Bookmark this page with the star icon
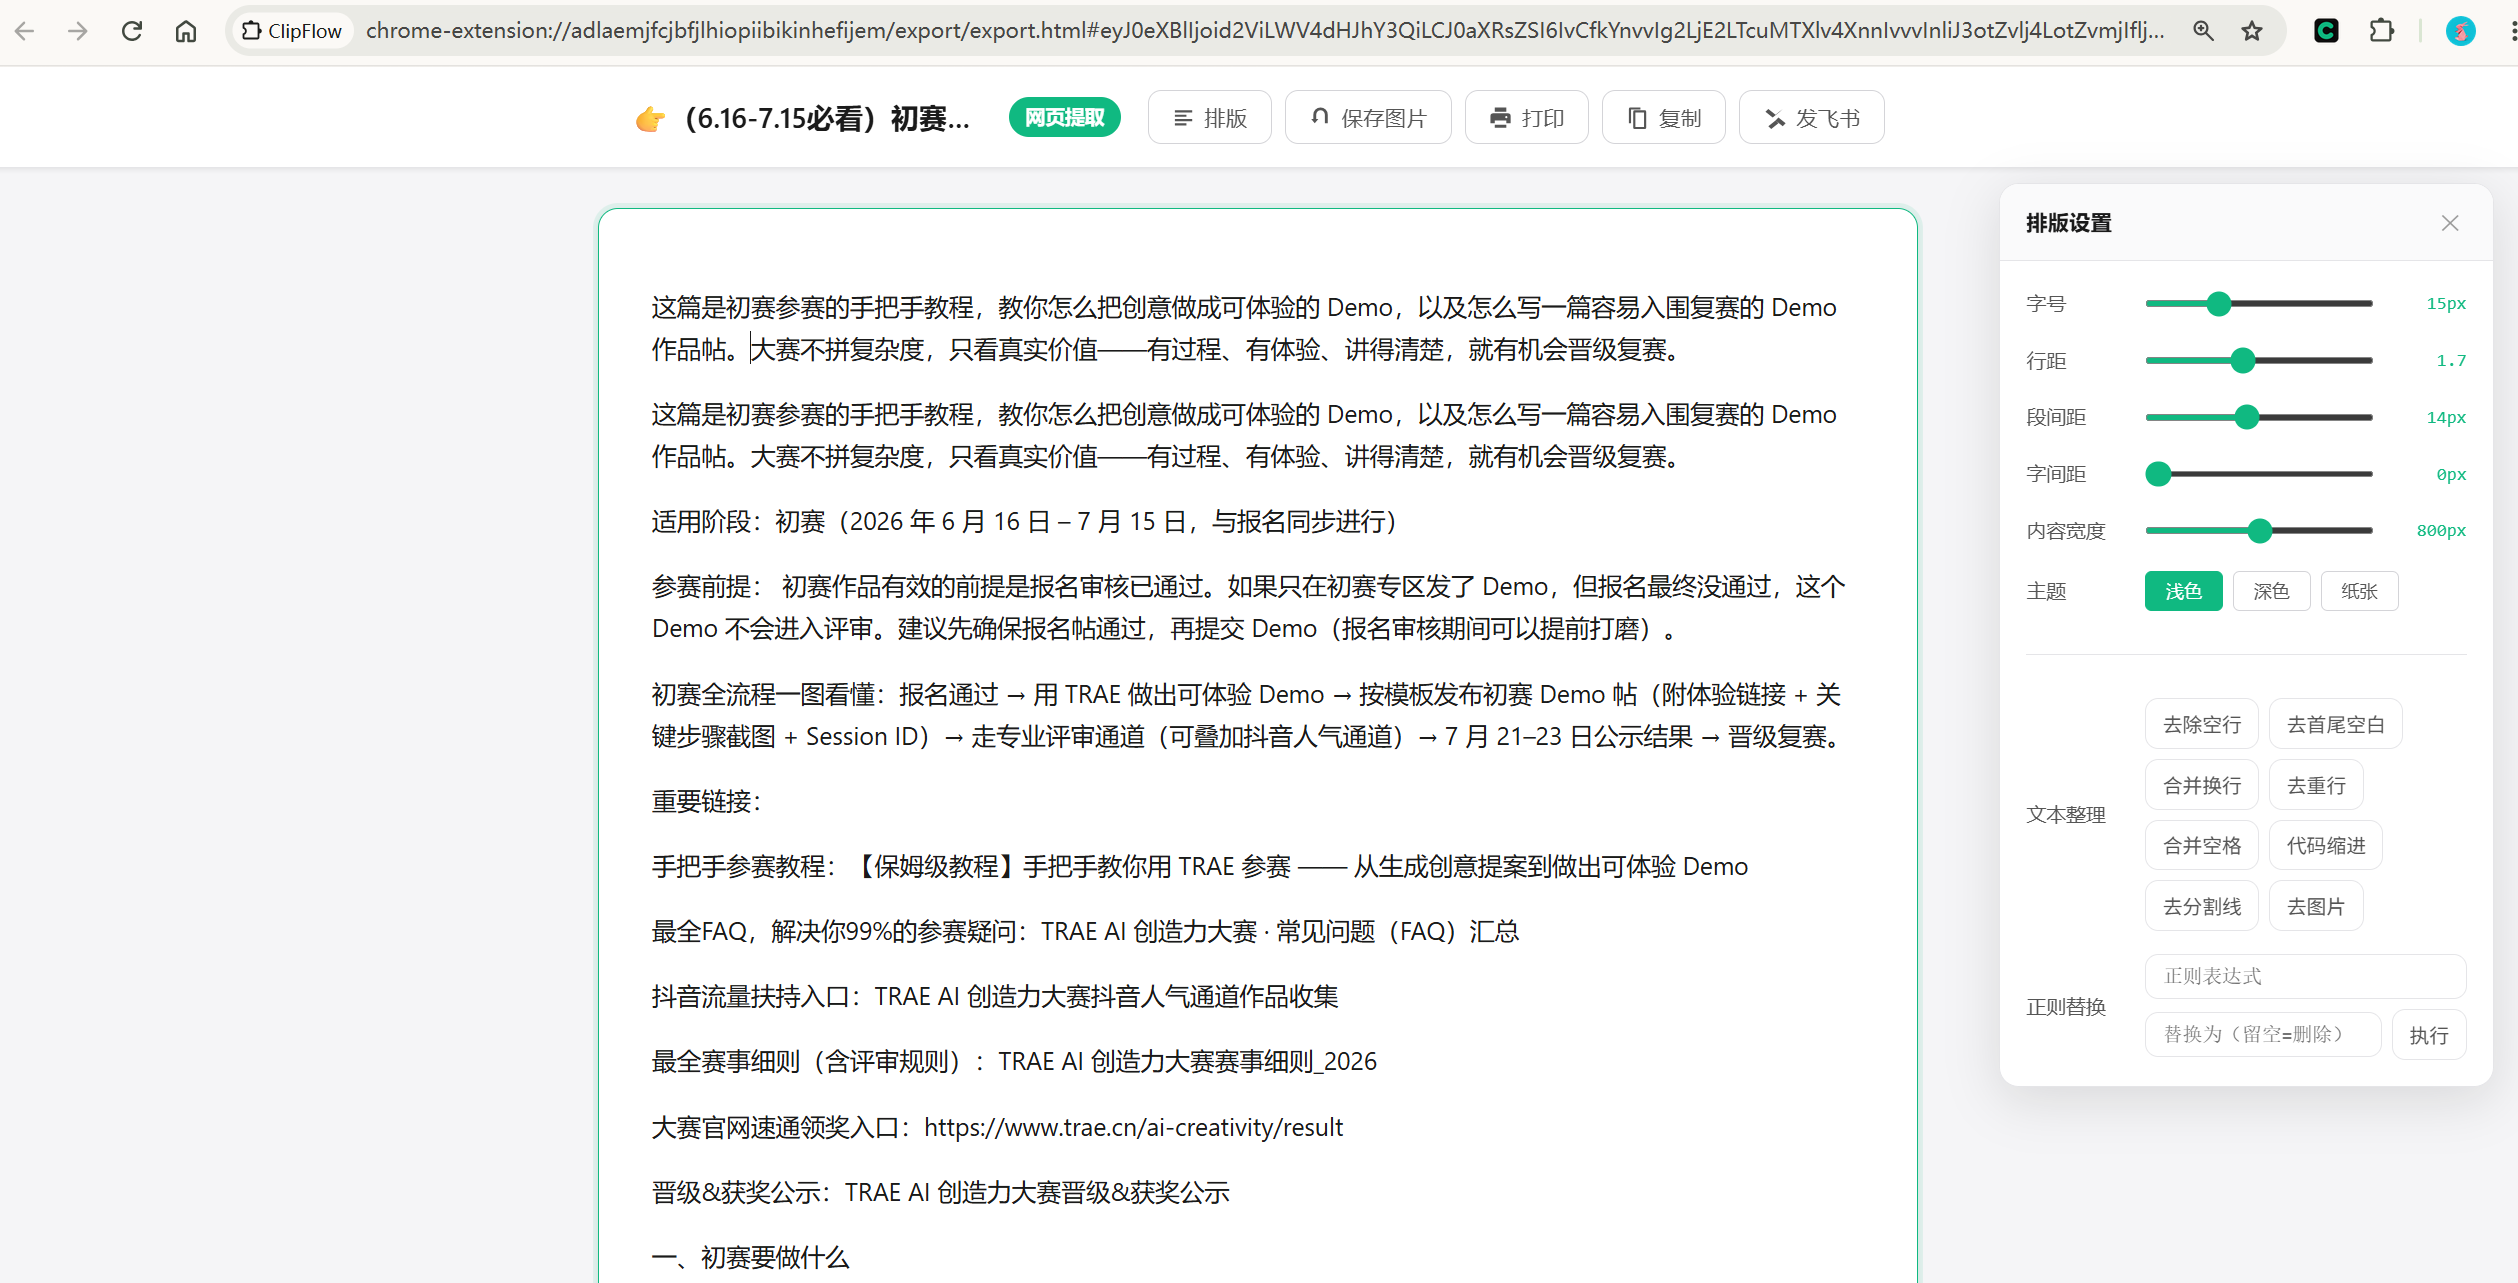Image resolution: width=2518 pixels, height=1283 pixels. (x=2252, y=31)
